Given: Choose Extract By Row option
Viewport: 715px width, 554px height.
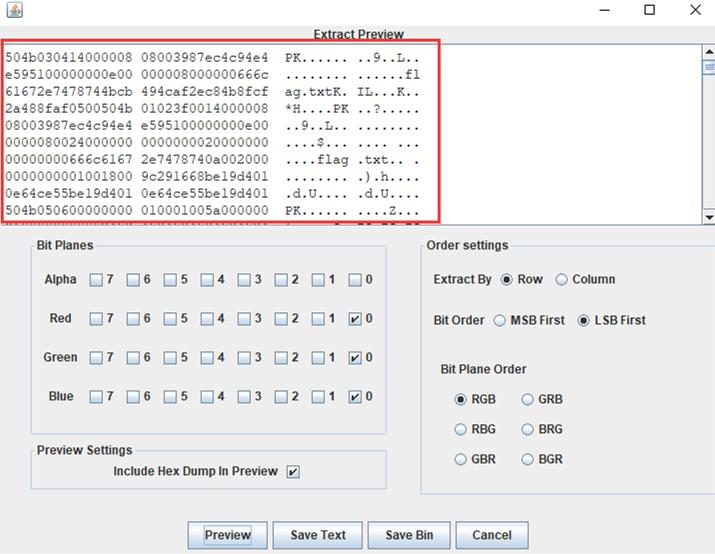Looking at the screenshot, I should [x=506, y=280].
